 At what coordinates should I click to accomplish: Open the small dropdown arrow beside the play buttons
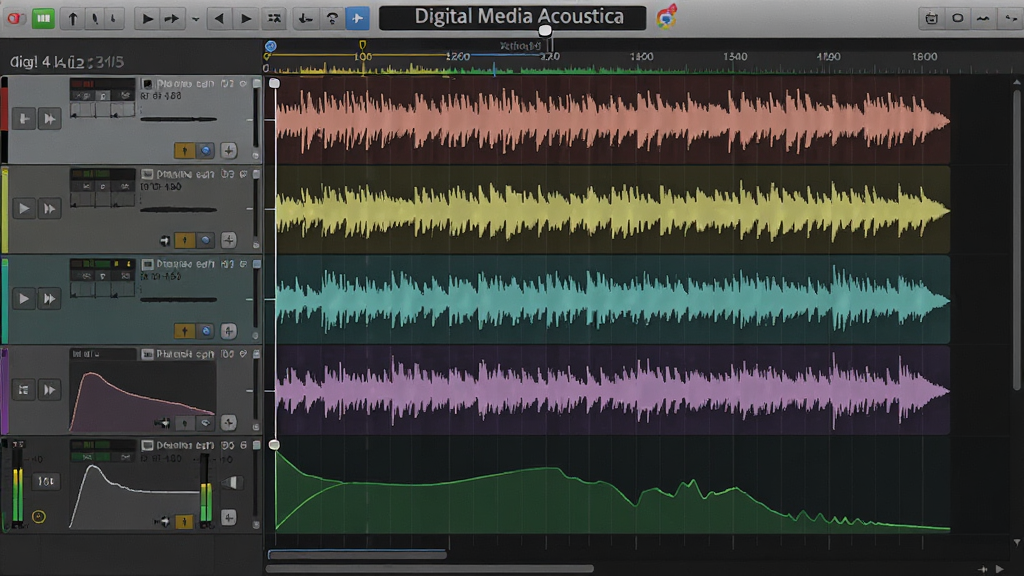coord(195,20)
